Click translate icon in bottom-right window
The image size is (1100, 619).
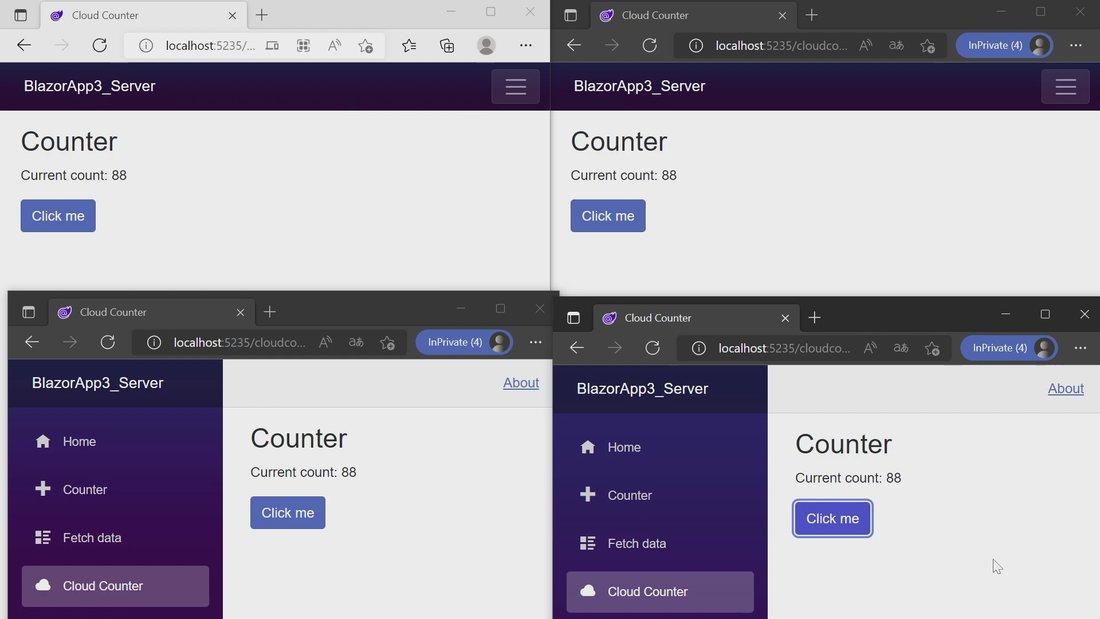coord(901,348)
